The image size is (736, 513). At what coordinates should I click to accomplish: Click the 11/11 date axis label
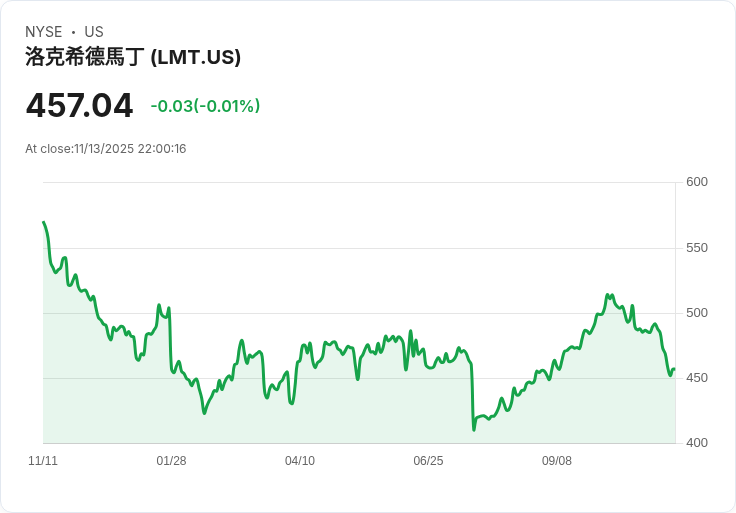click(43, 461)
